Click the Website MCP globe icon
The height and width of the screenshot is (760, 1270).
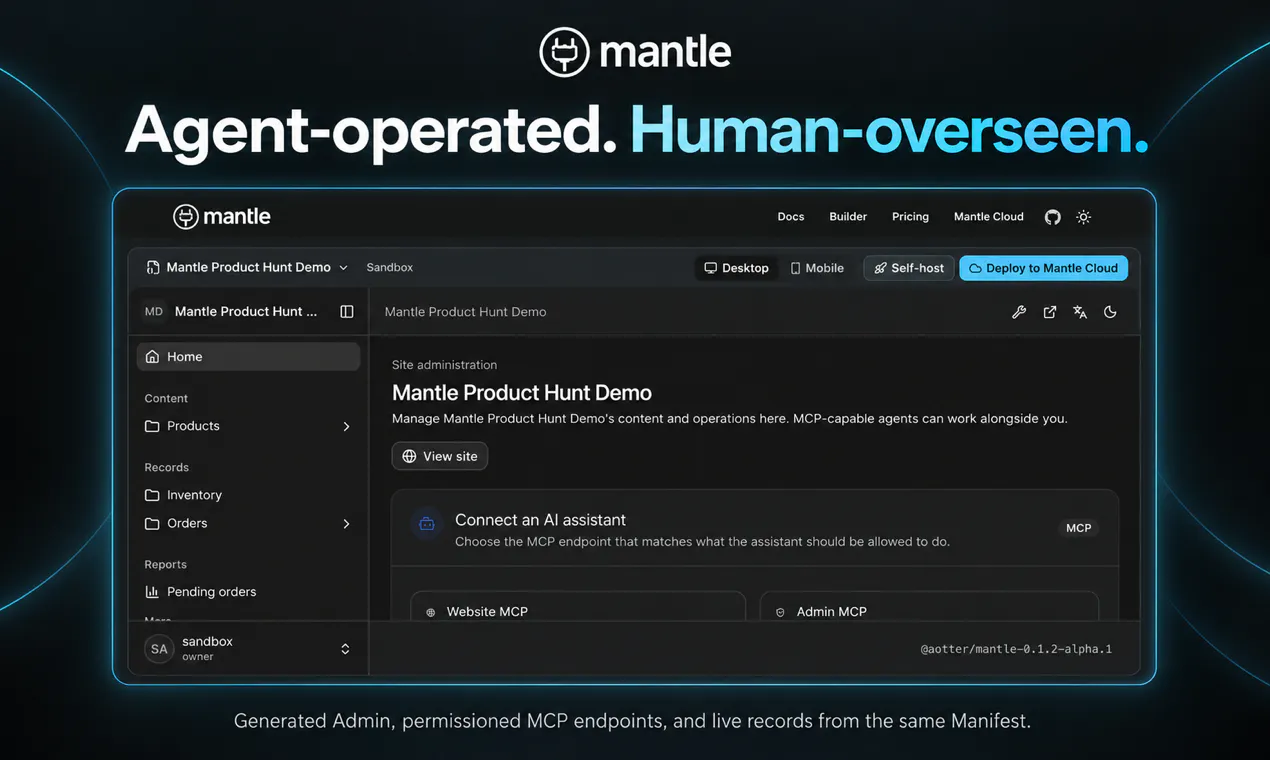pos(431,612)
